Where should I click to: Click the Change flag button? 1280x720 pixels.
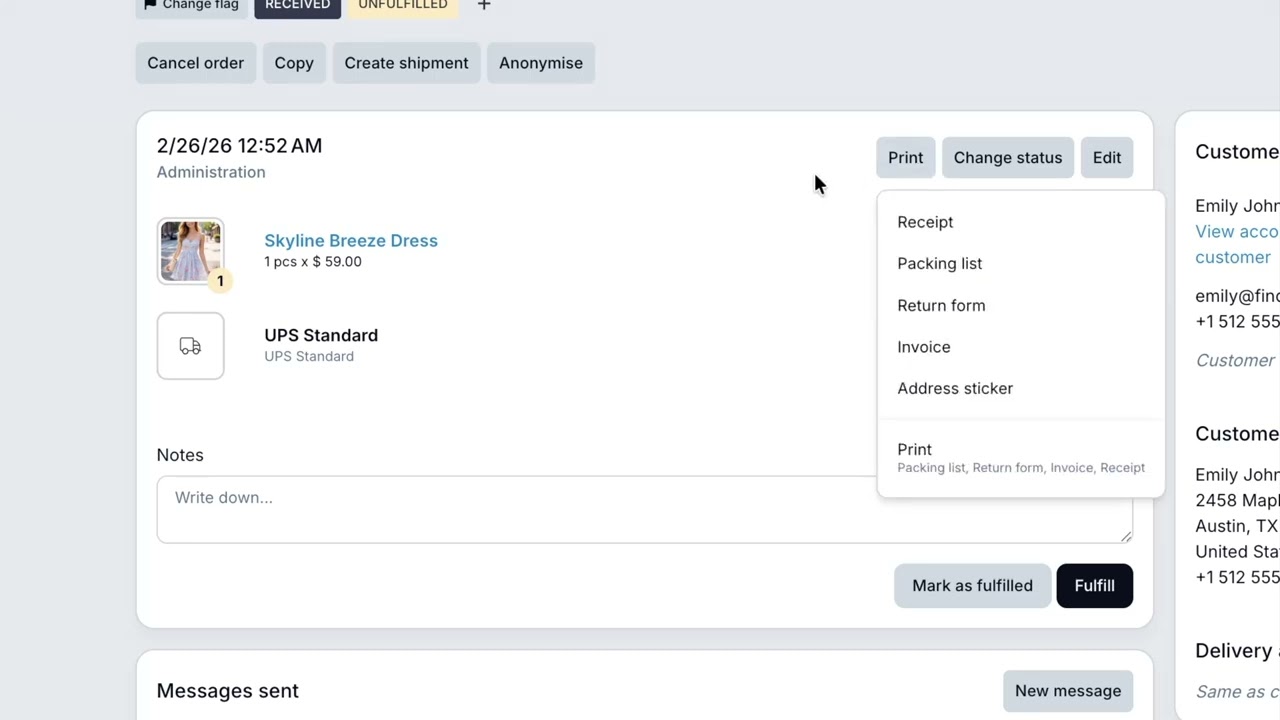click(x=192, y=6)
